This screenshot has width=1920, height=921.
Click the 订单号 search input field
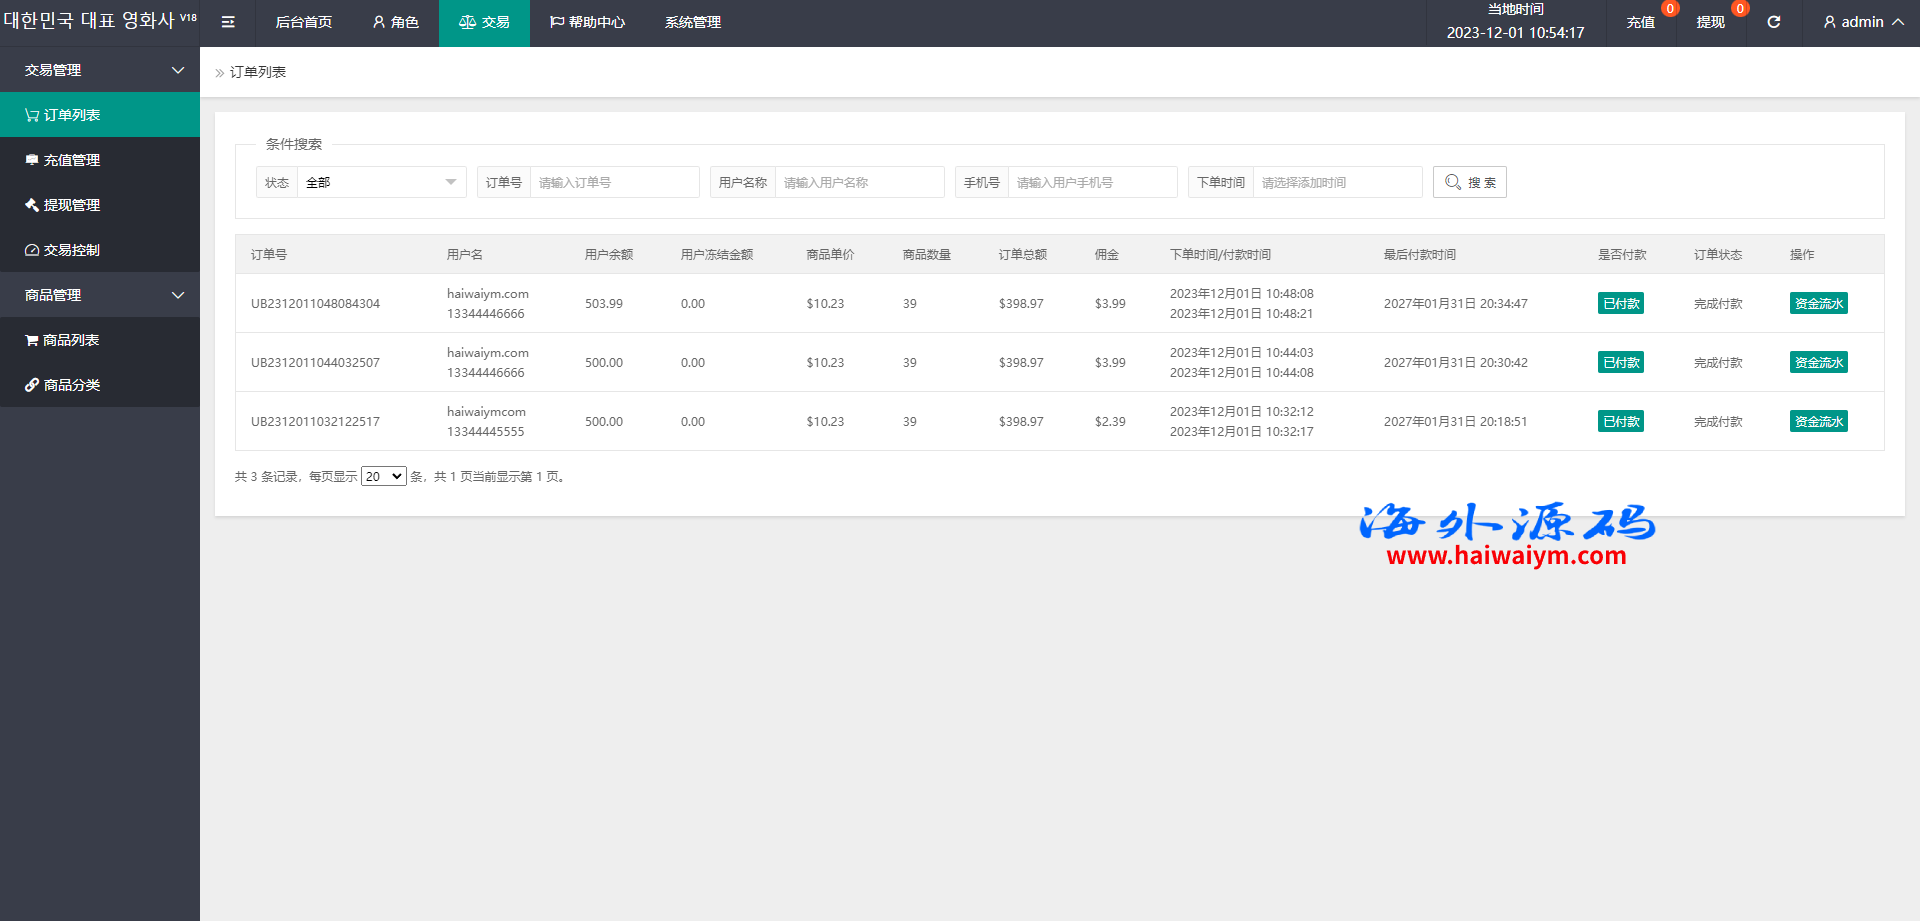(614, 182)
